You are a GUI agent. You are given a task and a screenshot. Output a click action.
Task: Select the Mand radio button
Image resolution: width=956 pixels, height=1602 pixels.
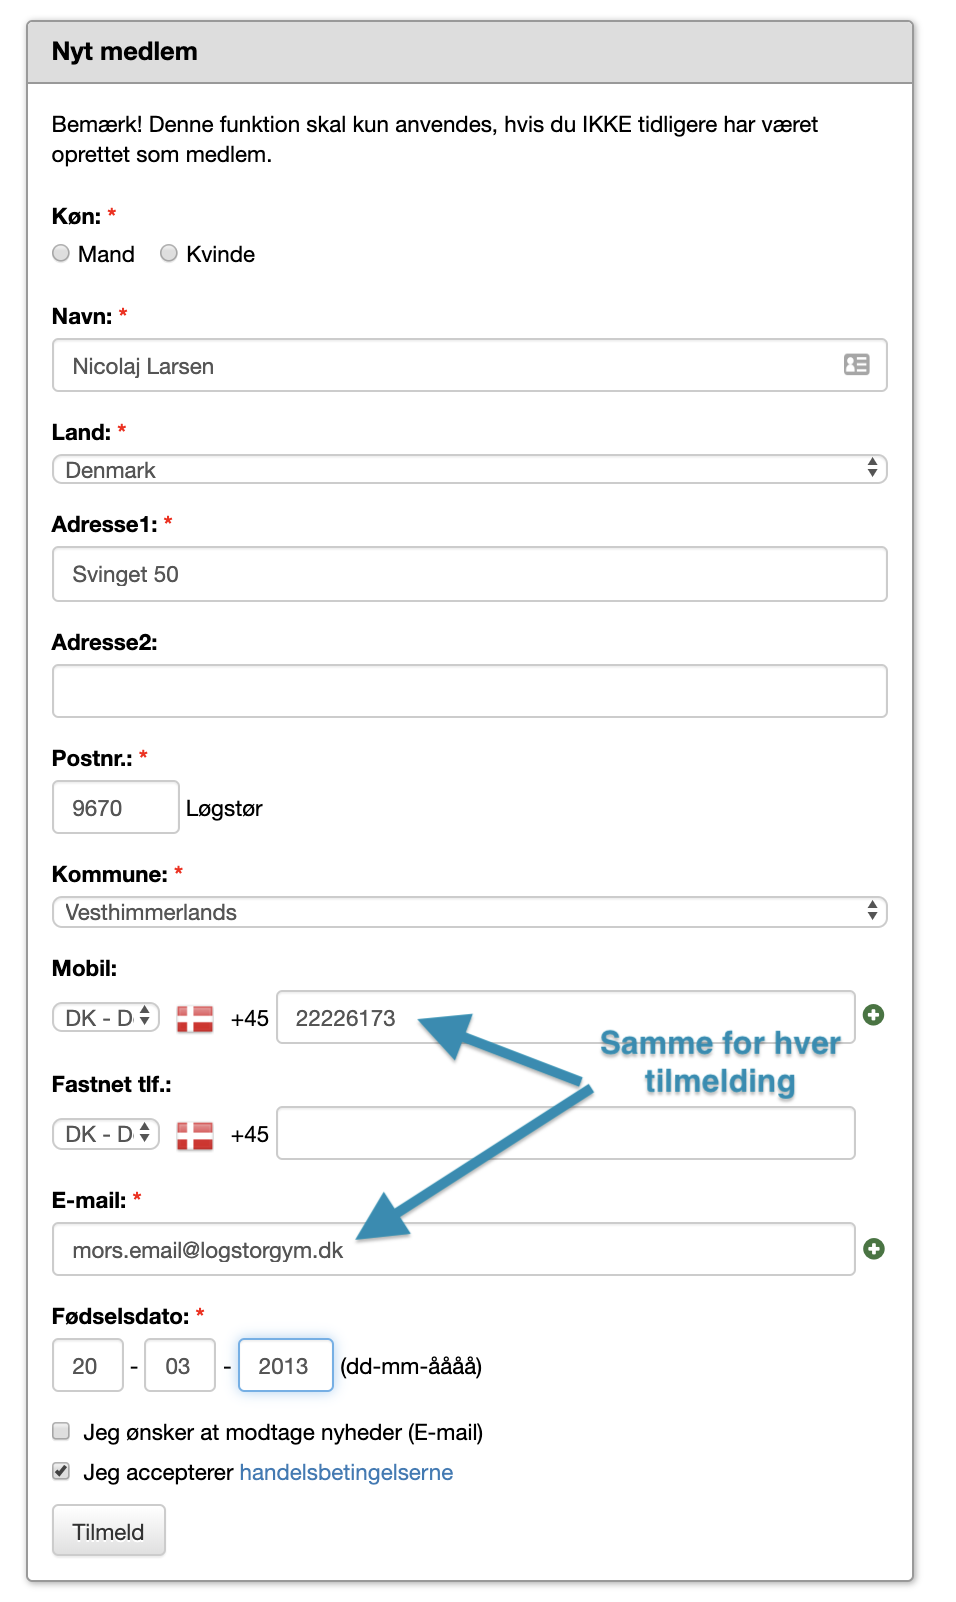click(x=61, y=253)
